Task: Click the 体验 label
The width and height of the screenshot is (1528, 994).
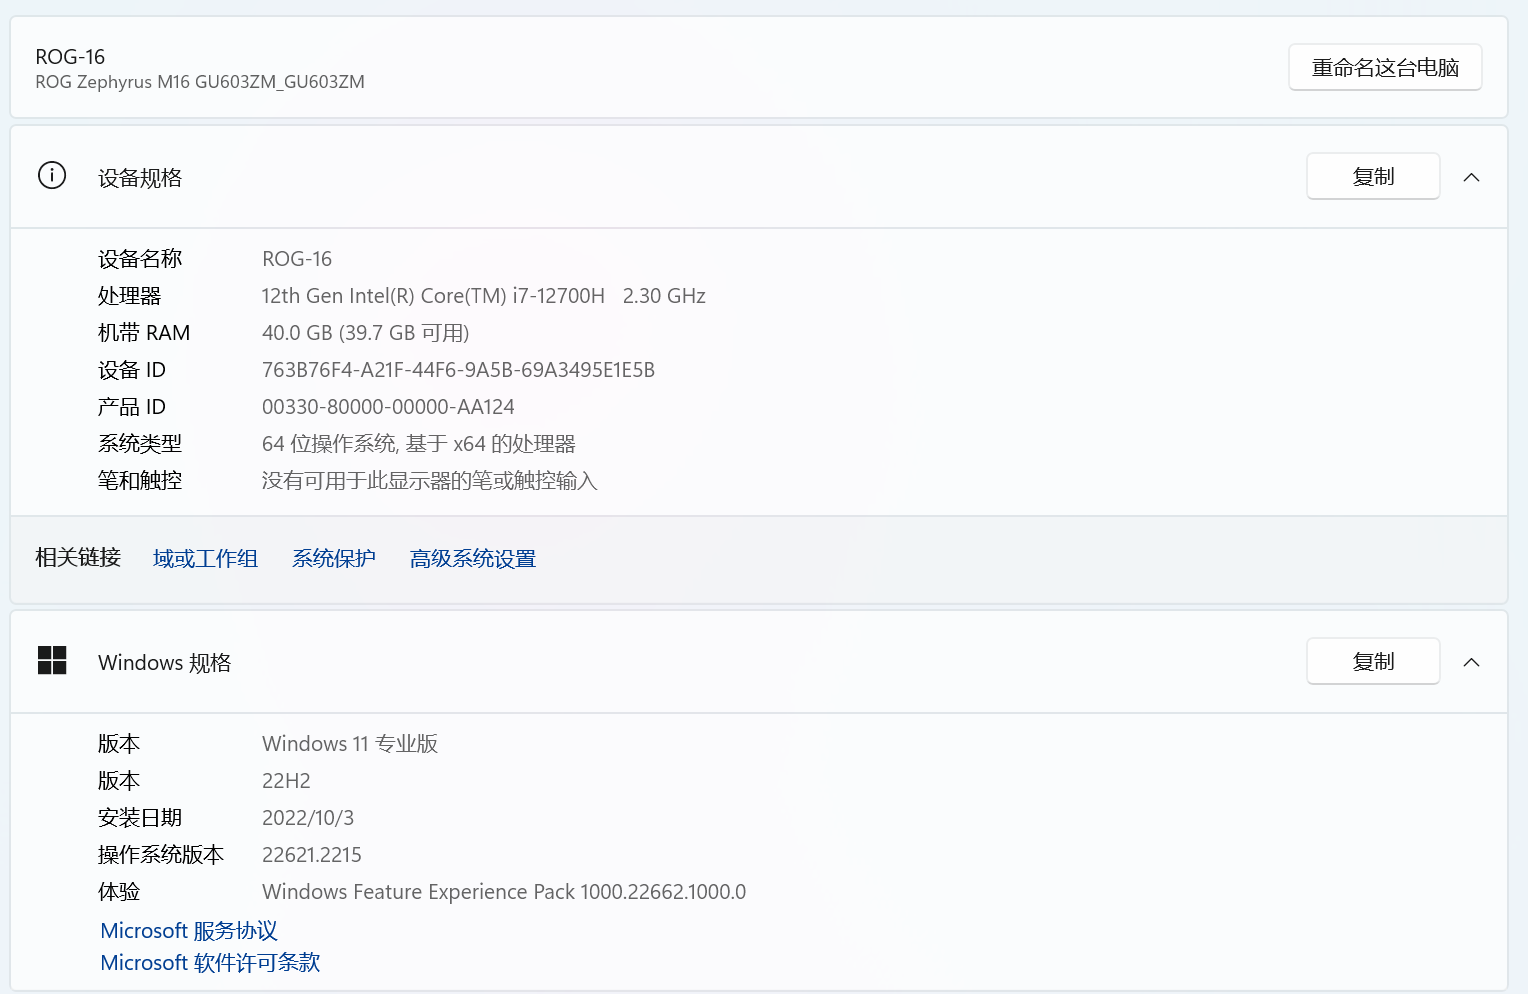Action: [x=119, y=892]
